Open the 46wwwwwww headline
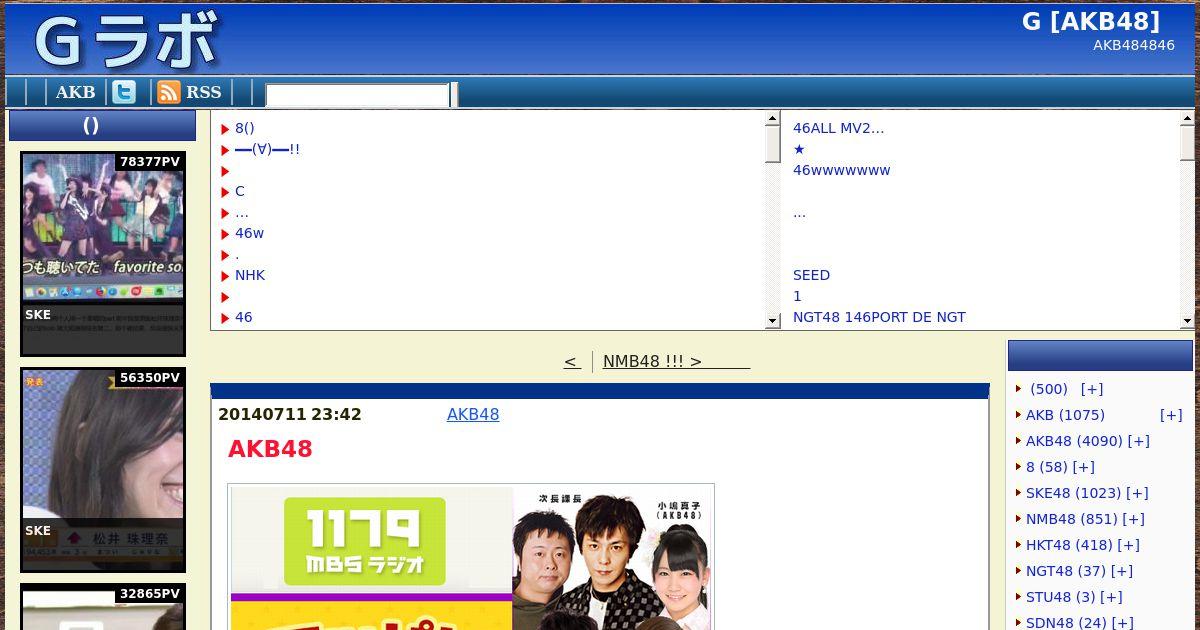Viewport: 1200px width, 630px height. coord(841,170)
